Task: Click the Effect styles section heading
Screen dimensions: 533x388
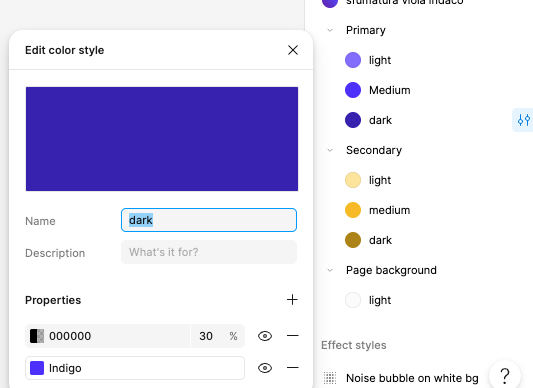Action: coord(354,345)
